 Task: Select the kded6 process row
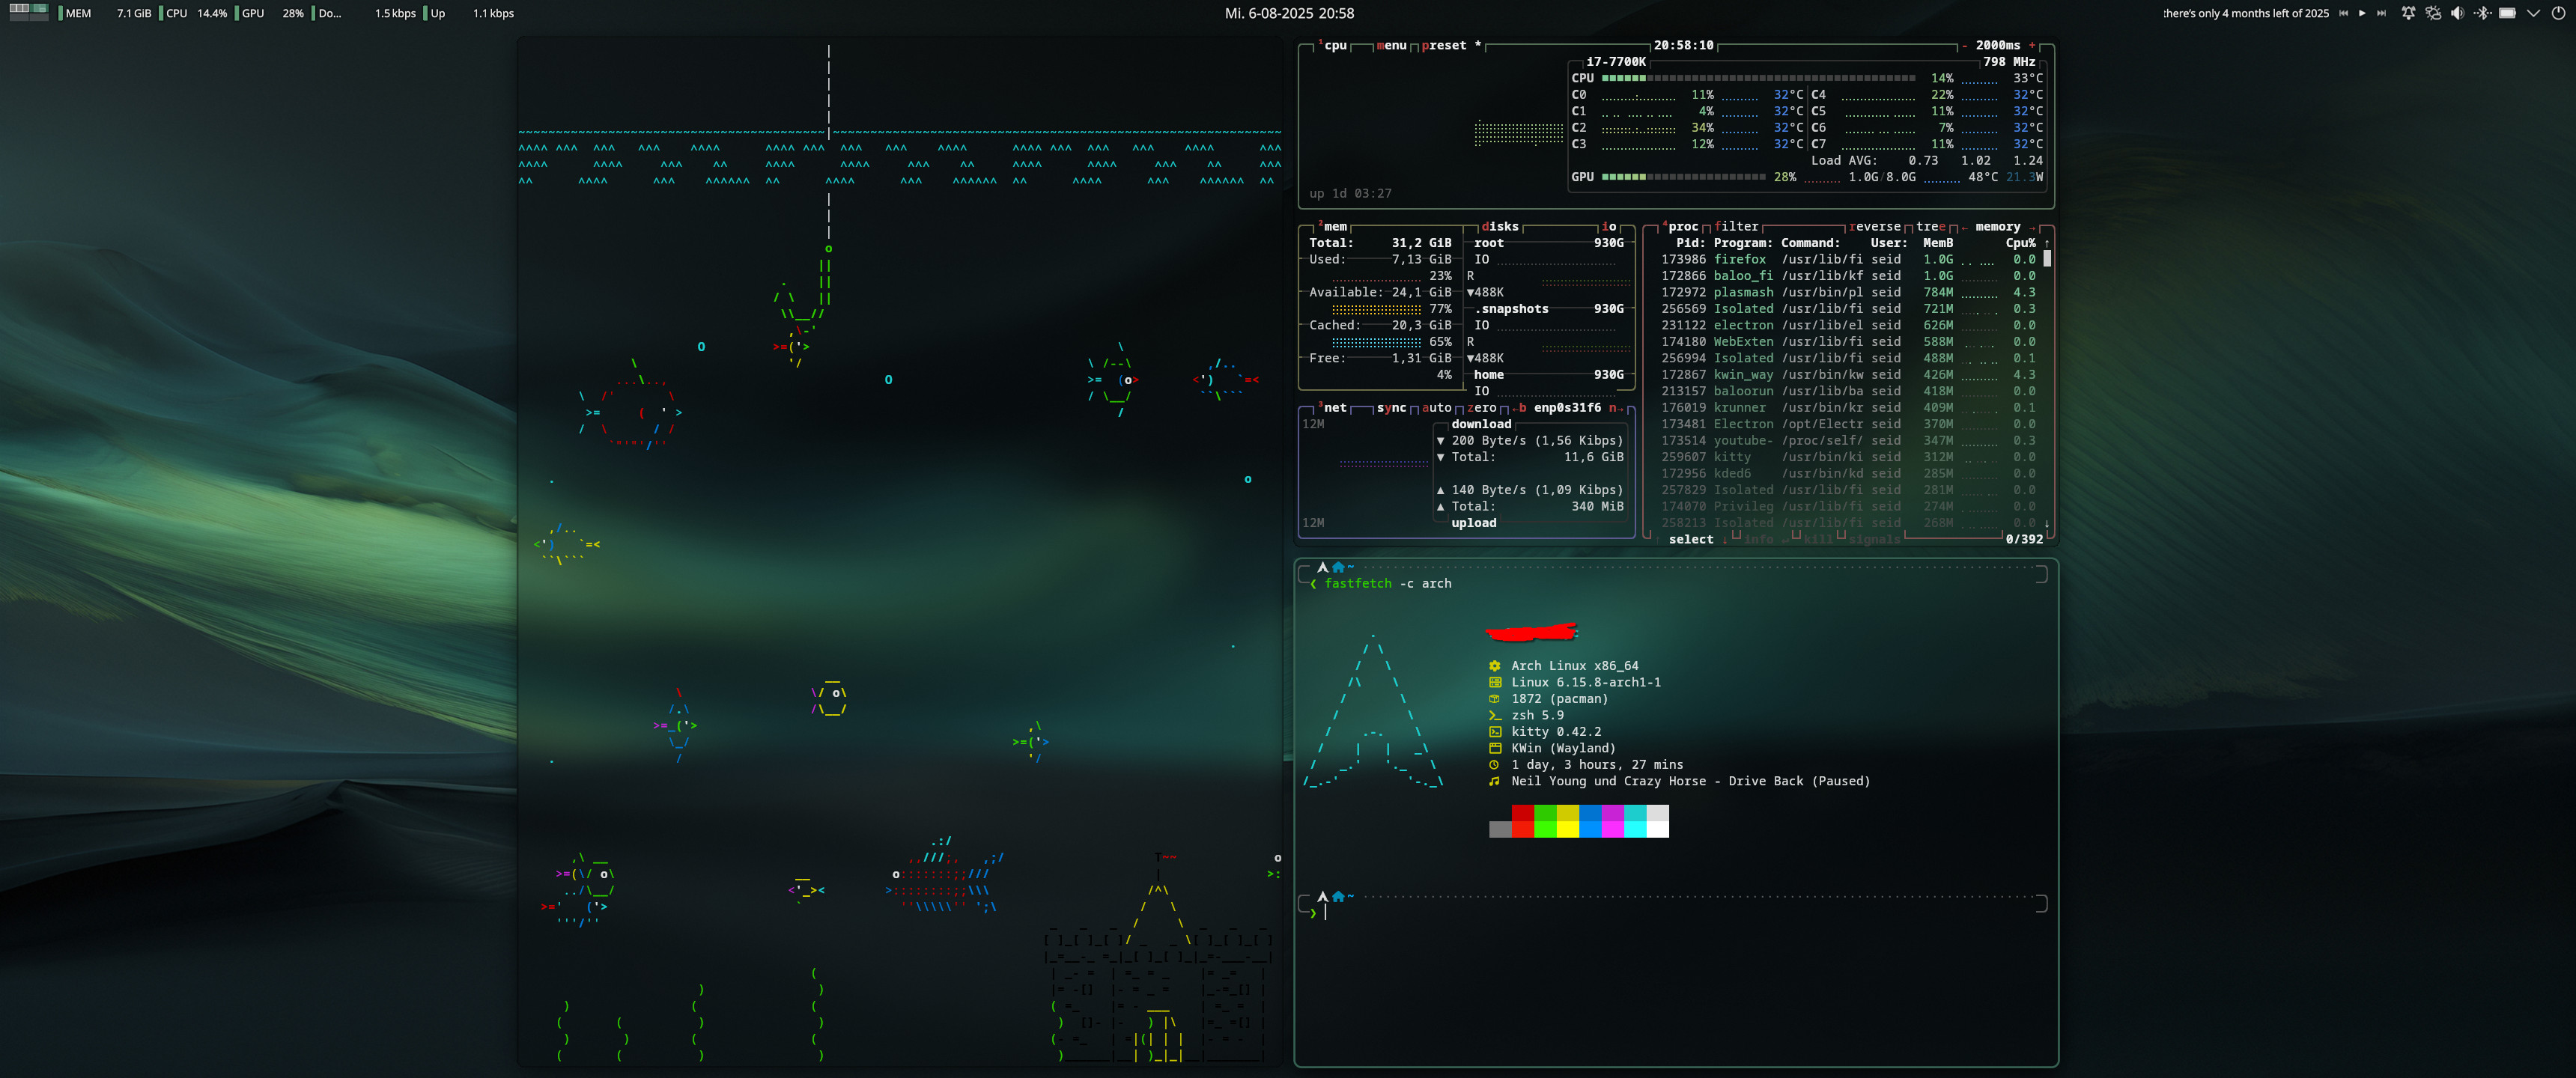tap(1848, 473)
